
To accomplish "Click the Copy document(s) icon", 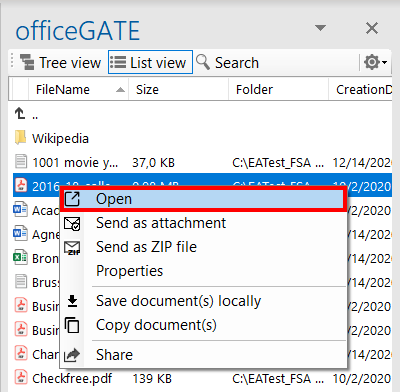I will (x=72, y=325).
